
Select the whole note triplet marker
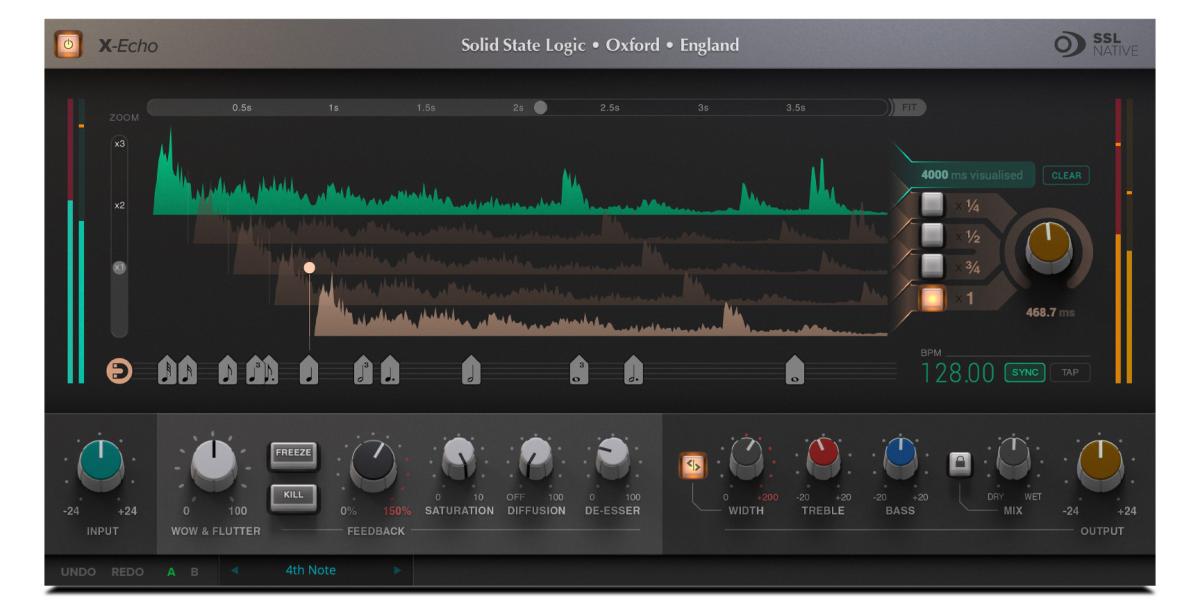click(578, 371)
